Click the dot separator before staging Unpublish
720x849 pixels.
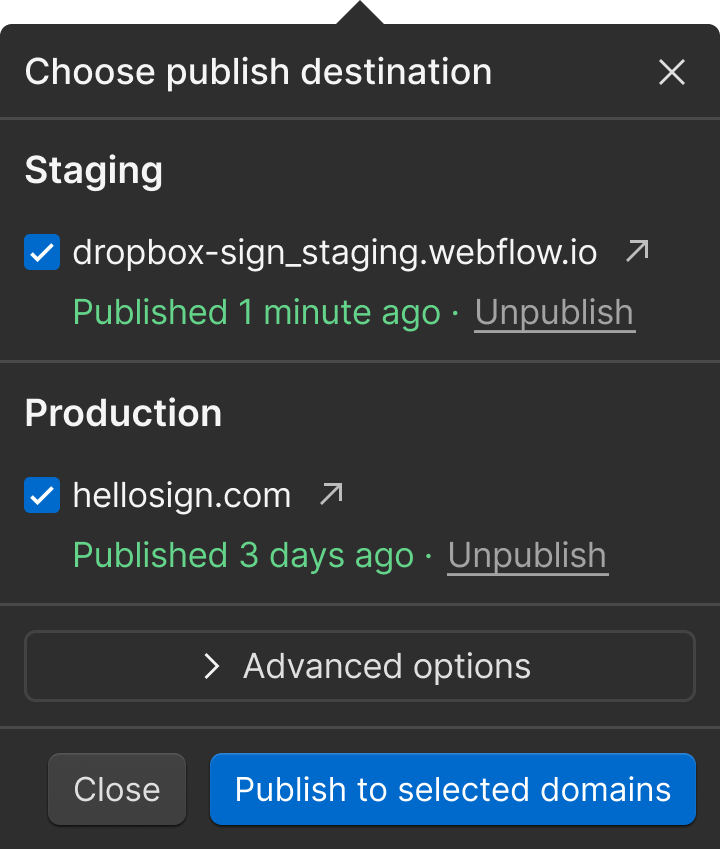pyautogui.click(x=456, y=313)
